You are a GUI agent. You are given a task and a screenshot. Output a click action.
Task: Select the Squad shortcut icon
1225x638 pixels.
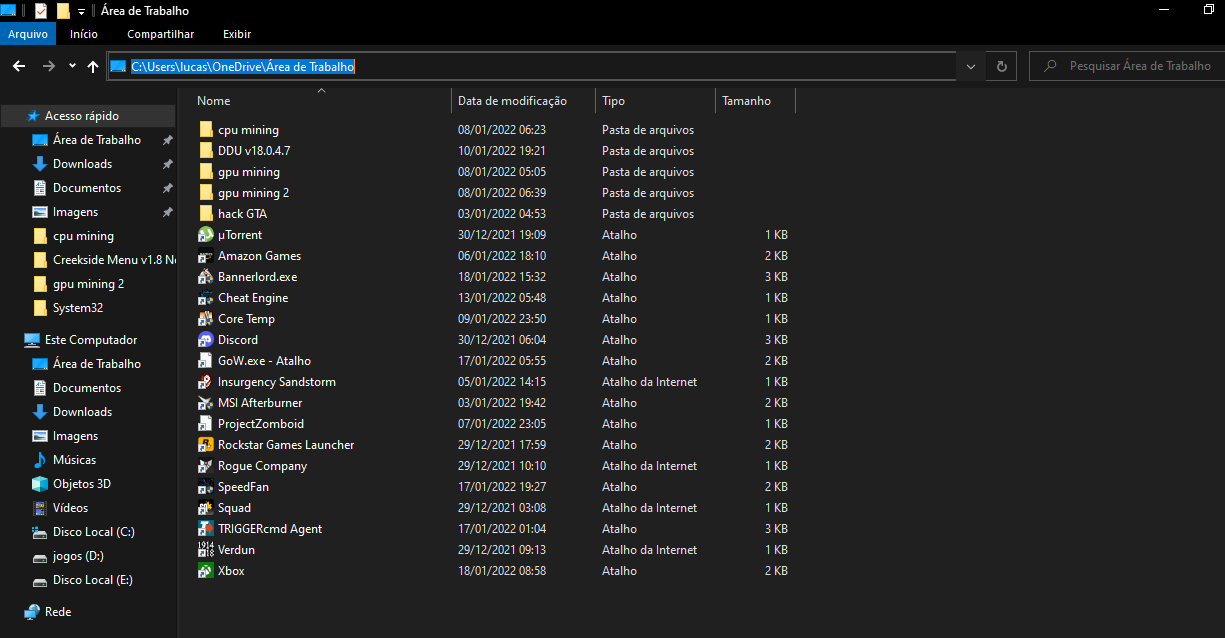[x=206, y=508]
